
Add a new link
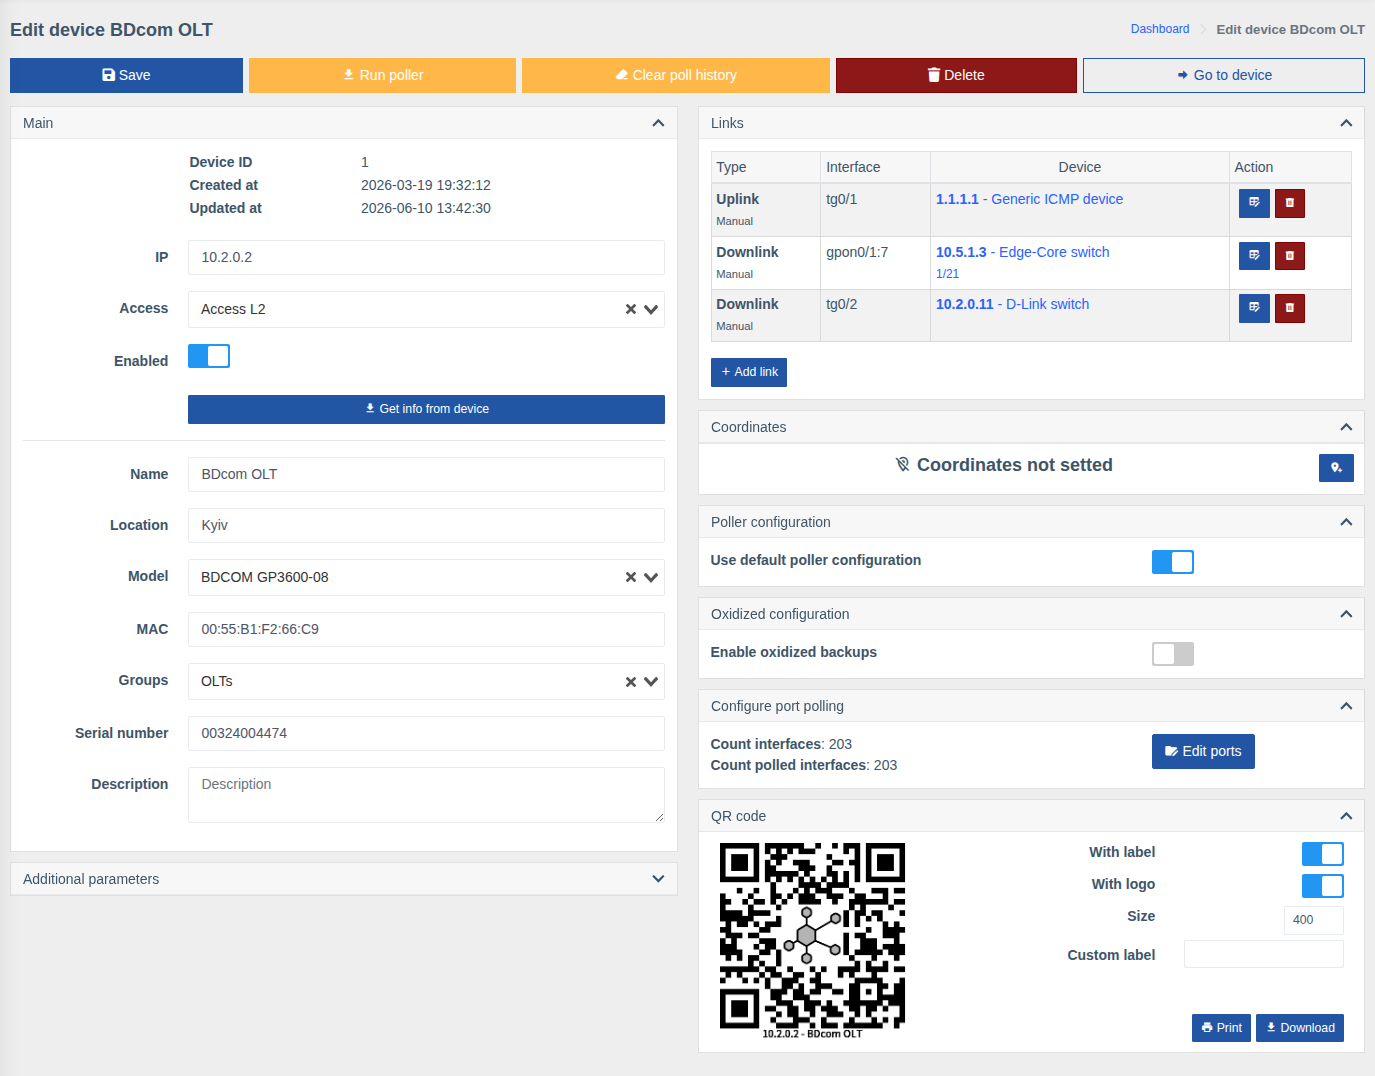coord(749,372)
